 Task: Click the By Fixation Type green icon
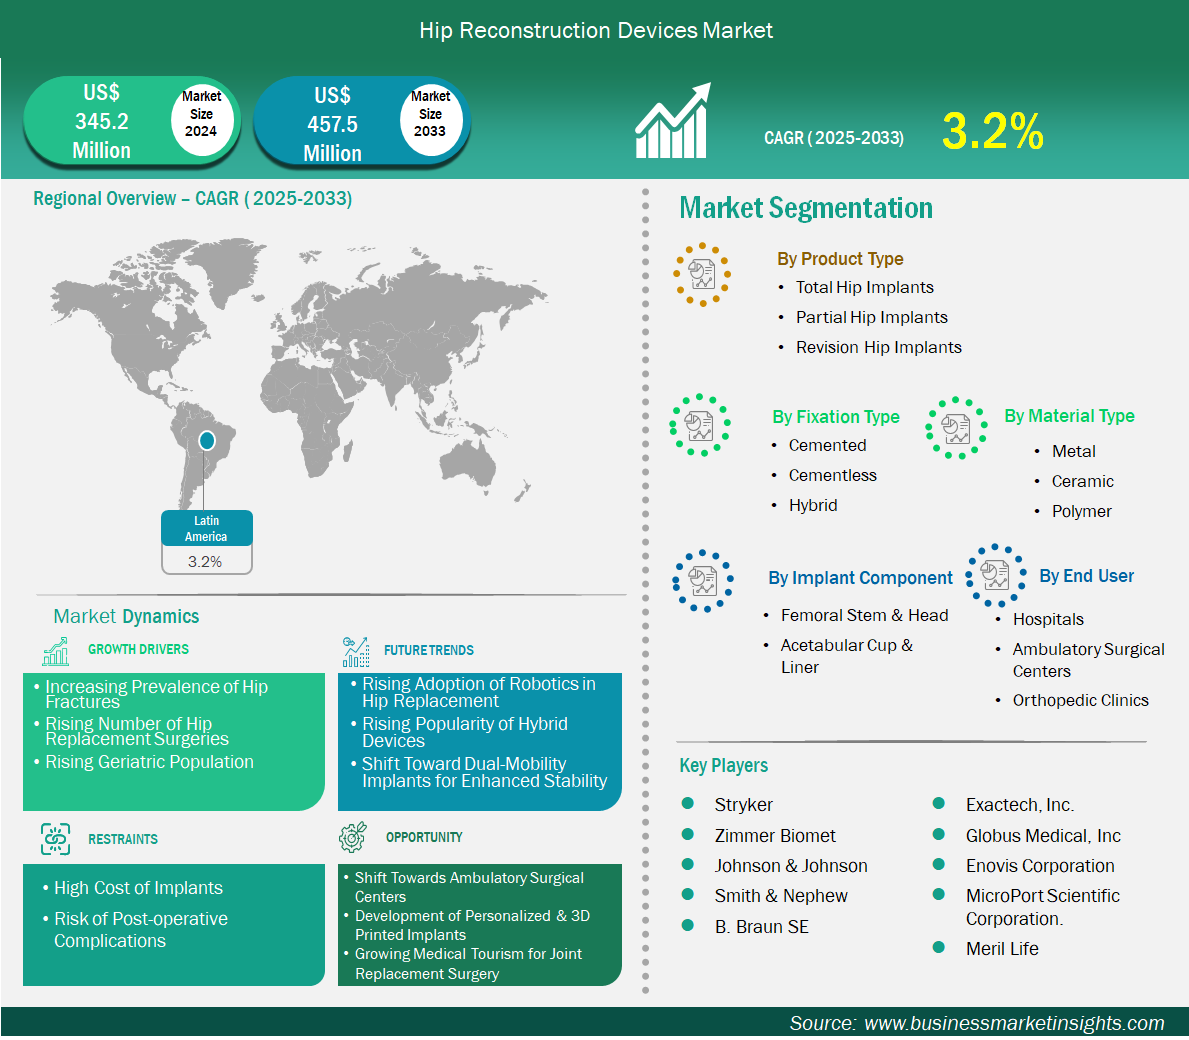pos(700,425)
